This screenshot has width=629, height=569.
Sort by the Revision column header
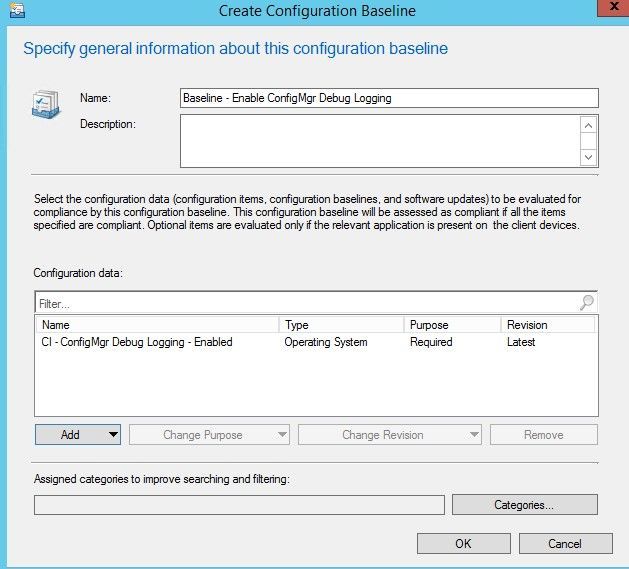548,325
